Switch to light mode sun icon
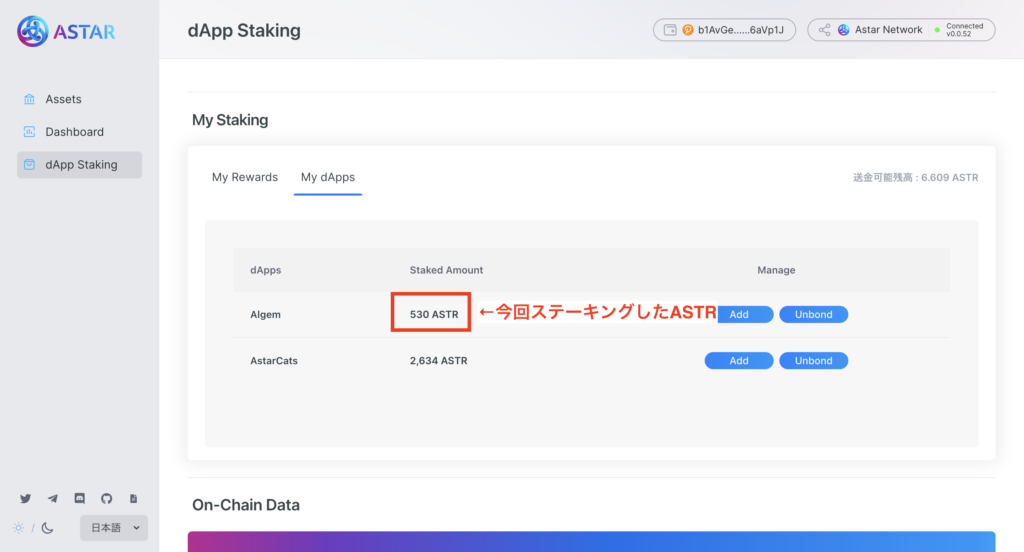Screen dimensions: 1024x552 tap(18, 528)
